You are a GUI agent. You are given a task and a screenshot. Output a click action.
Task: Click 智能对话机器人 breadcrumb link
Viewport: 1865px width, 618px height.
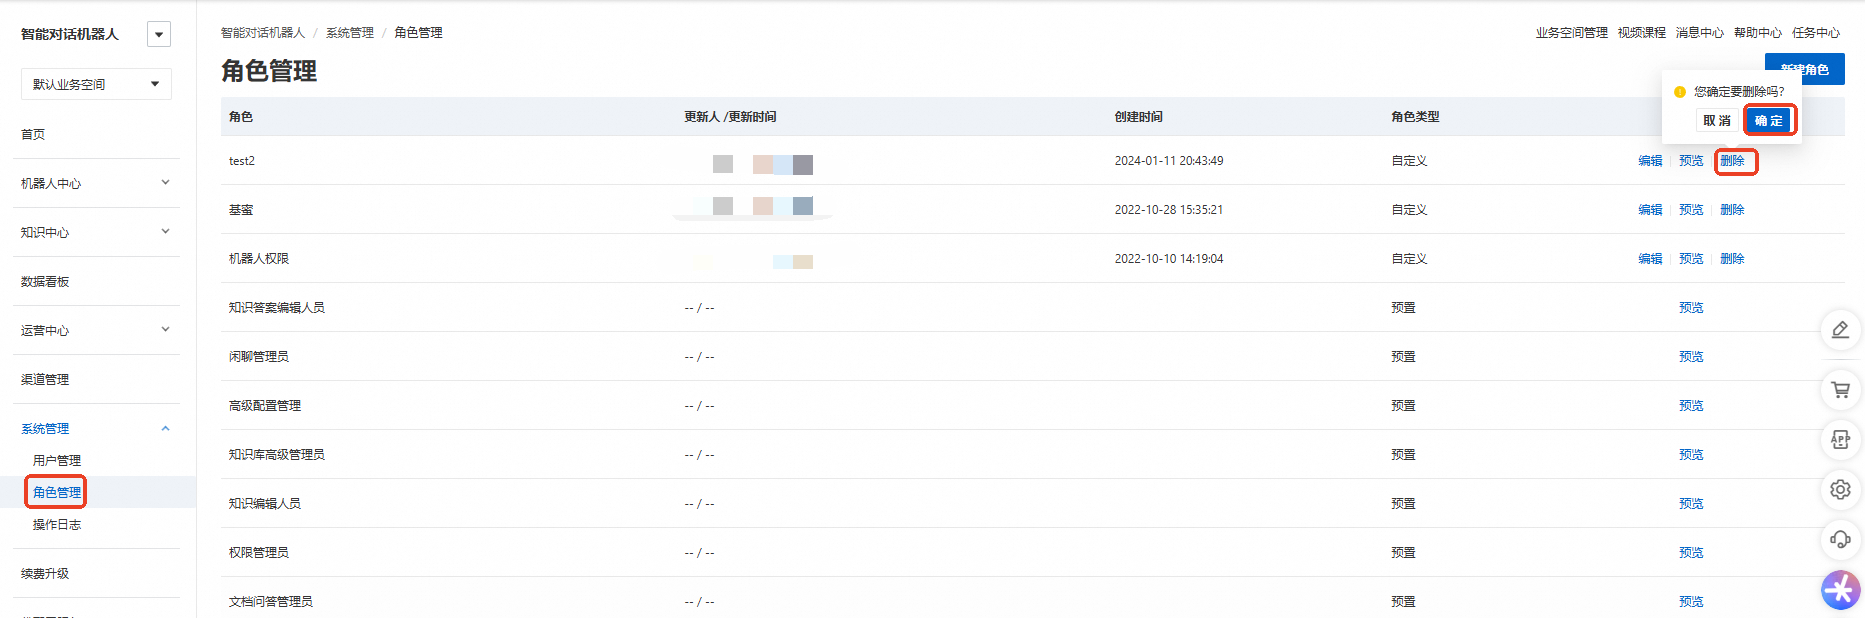(x=263, y=33)
